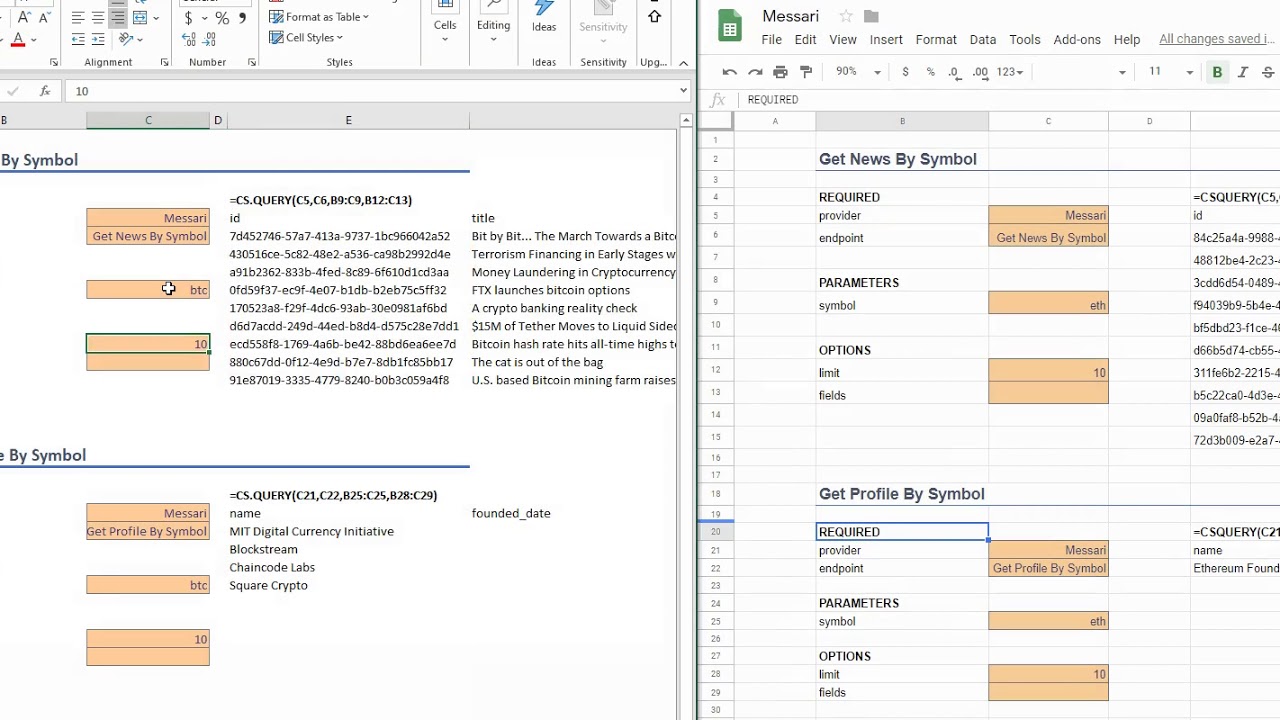Open Alignment settings dialog launcher in Excel
This screenshot has height=720, width=1280.
pos(164,63)
